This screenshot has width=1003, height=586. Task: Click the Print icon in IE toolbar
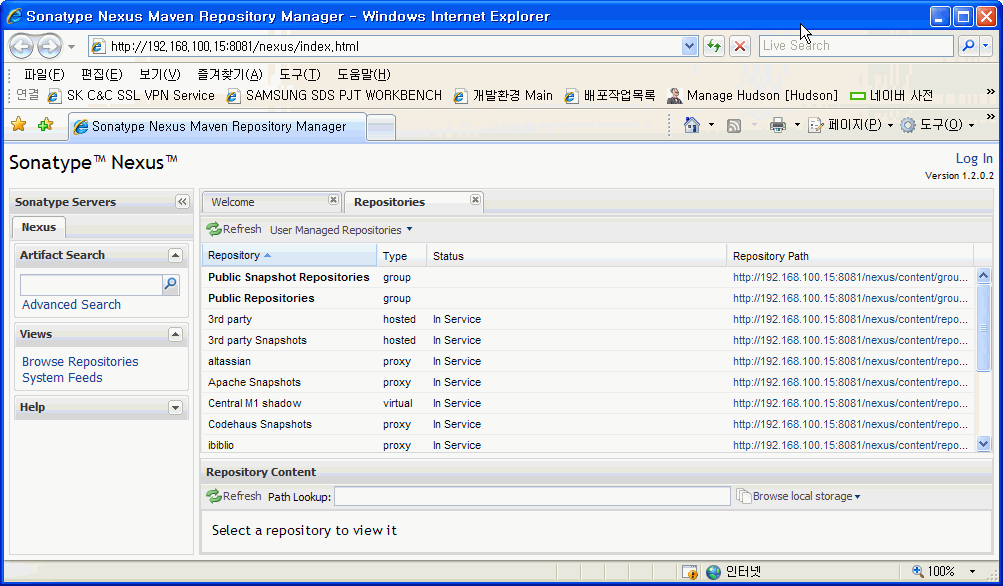pyautogui.click(x=778, y=125)
